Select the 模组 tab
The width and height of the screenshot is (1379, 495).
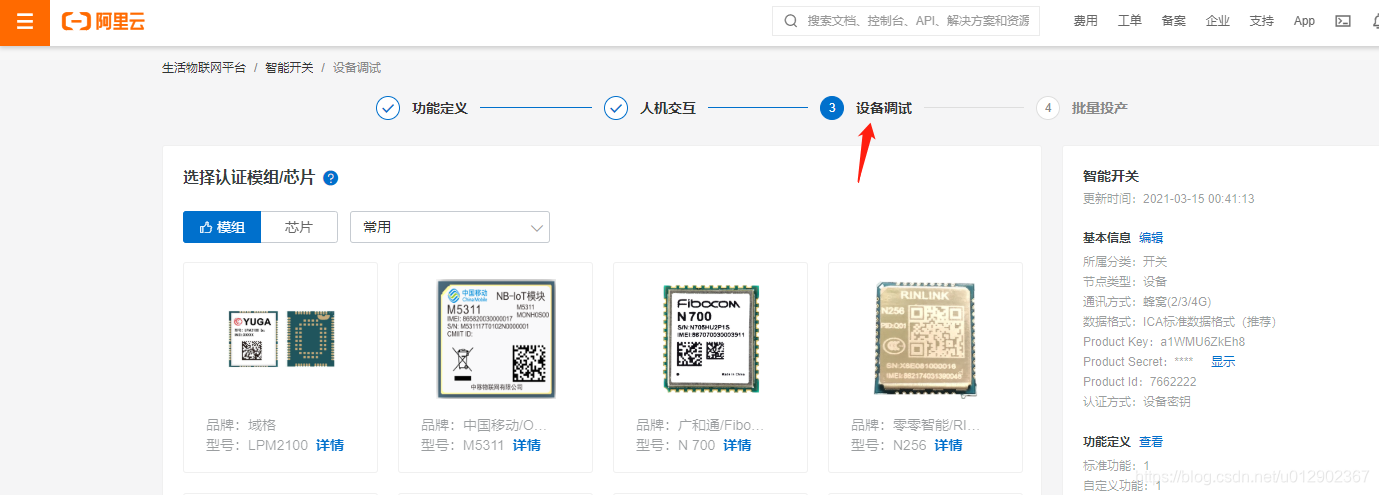(222, 227)
